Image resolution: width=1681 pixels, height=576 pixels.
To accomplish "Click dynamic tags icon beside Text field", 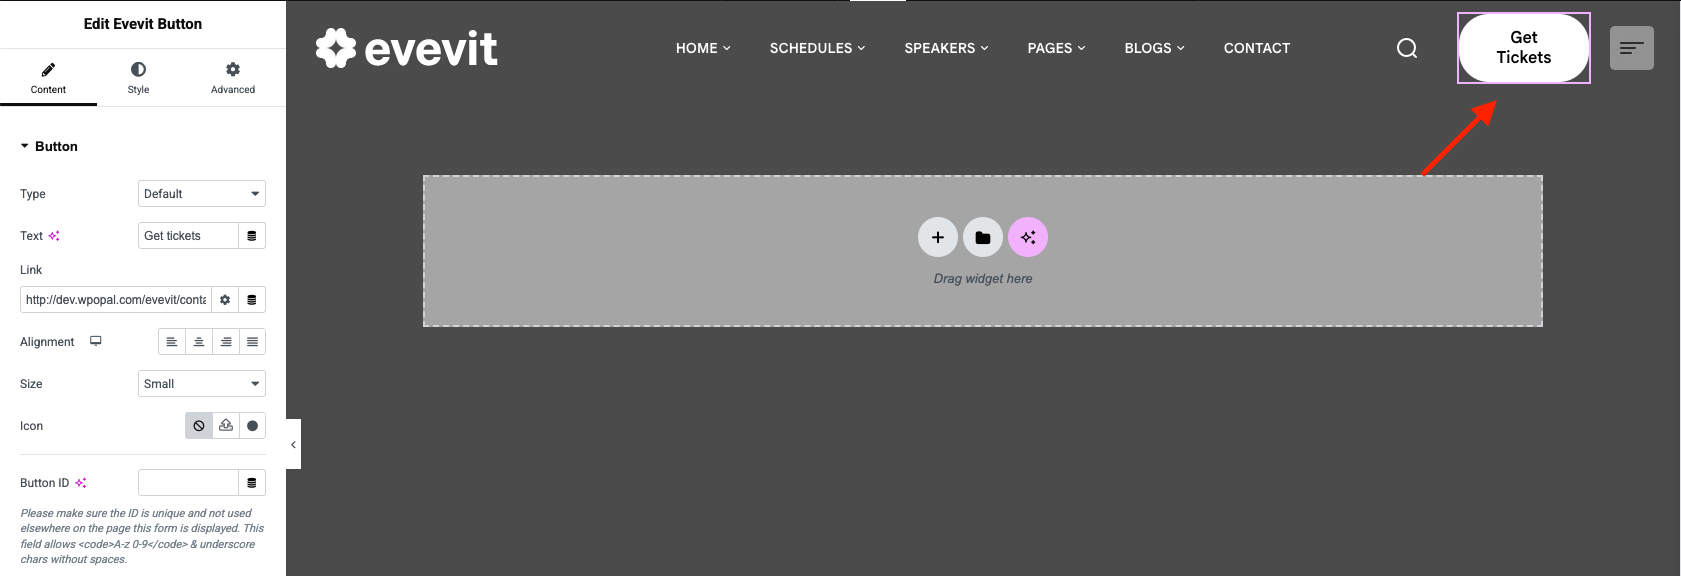I will 252,236.
